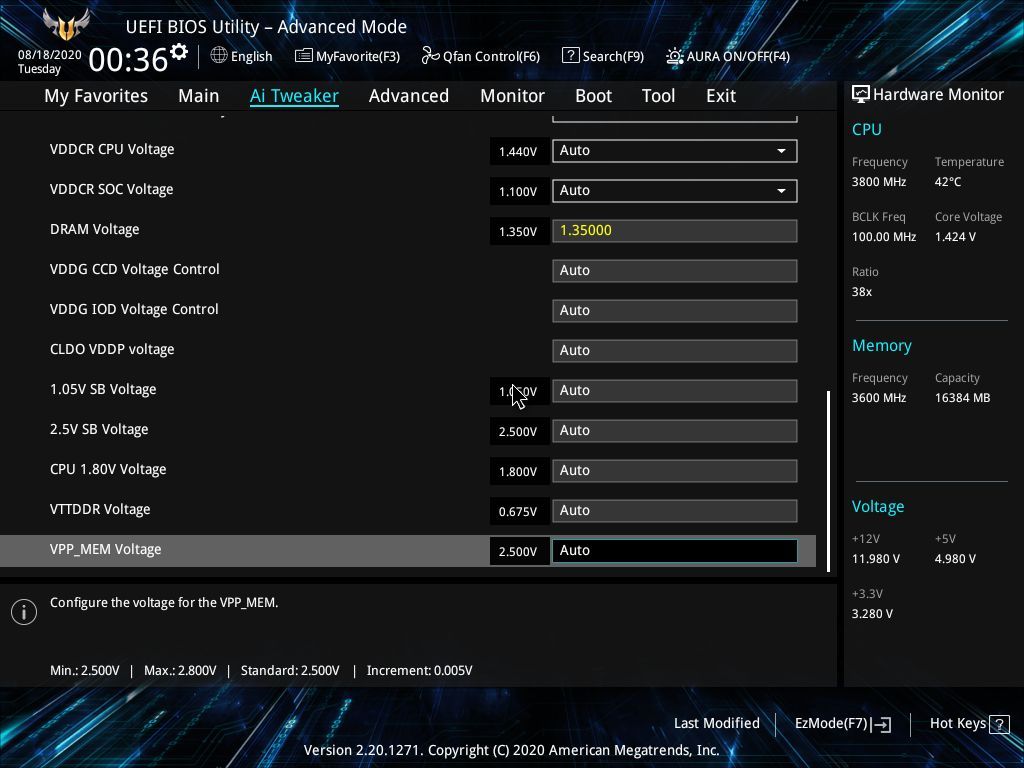The image size is (1024, 768).
Task: Click the CLDO VDDP voltage field
Action: pos(675,351)
